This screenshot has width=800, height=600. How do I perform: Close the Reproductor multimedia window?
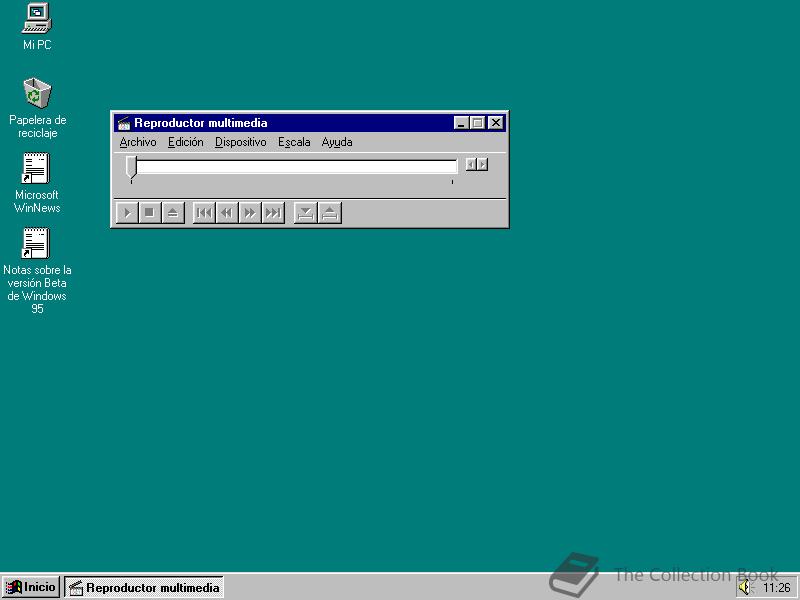[x=496, y=123]
